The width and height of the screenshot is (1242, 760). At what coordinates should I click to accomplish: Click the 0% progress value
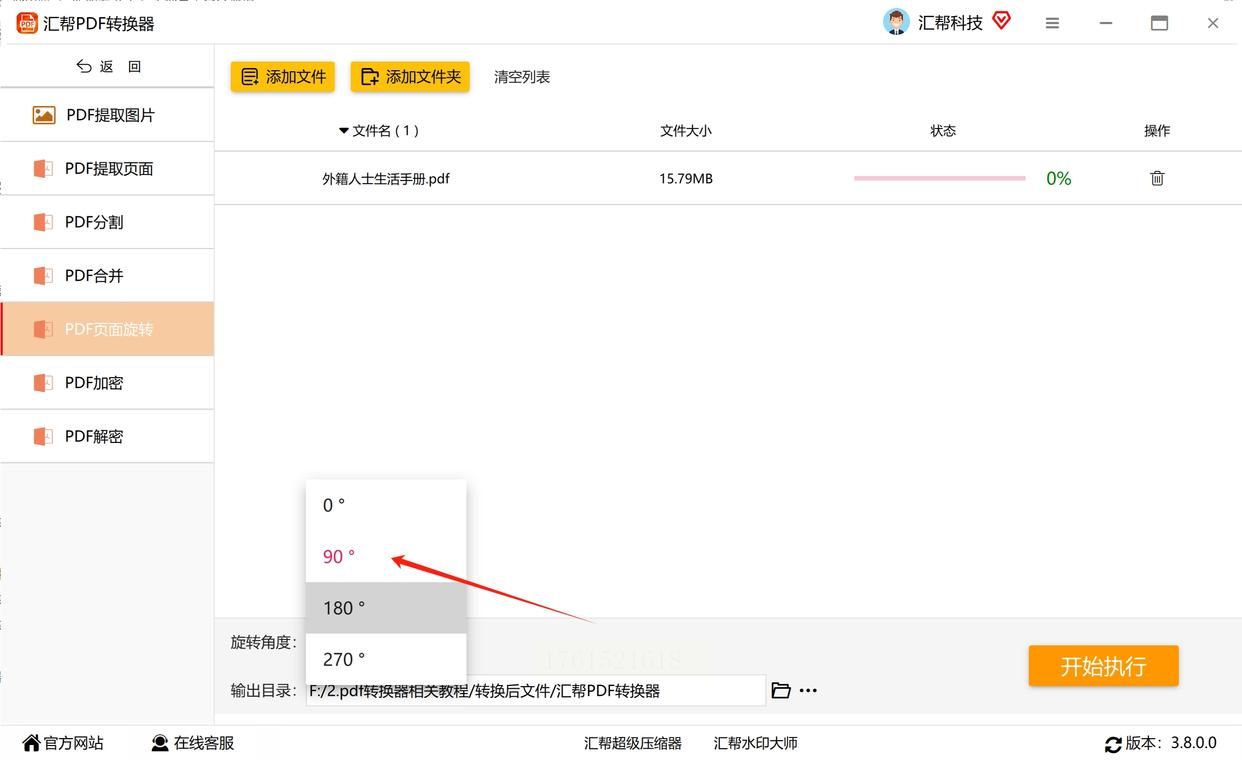tap(1059, 179)
